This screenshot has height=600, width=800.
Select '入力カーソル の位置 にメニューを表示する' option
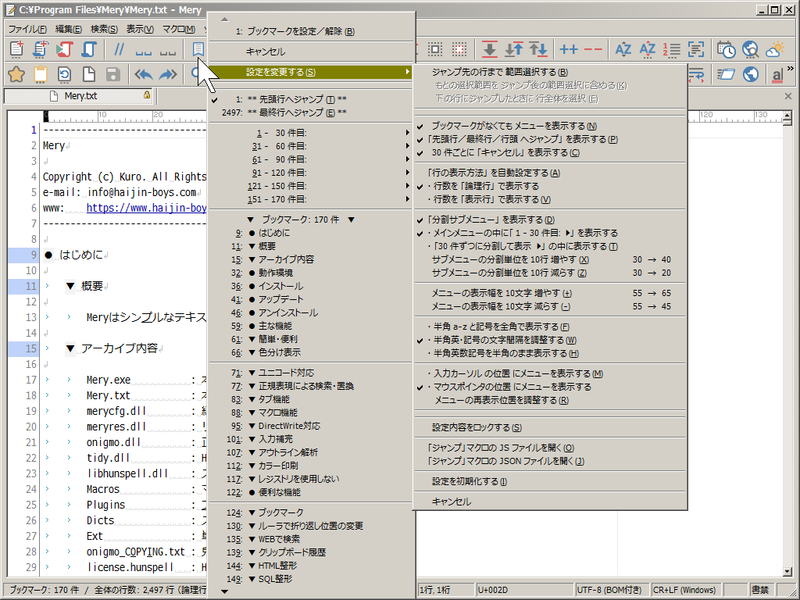[548, 373]
